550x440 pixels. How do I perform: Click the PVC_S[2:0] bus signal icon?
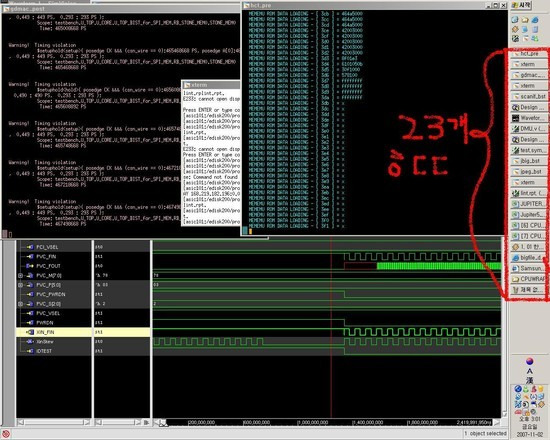[x=30, y=304]
